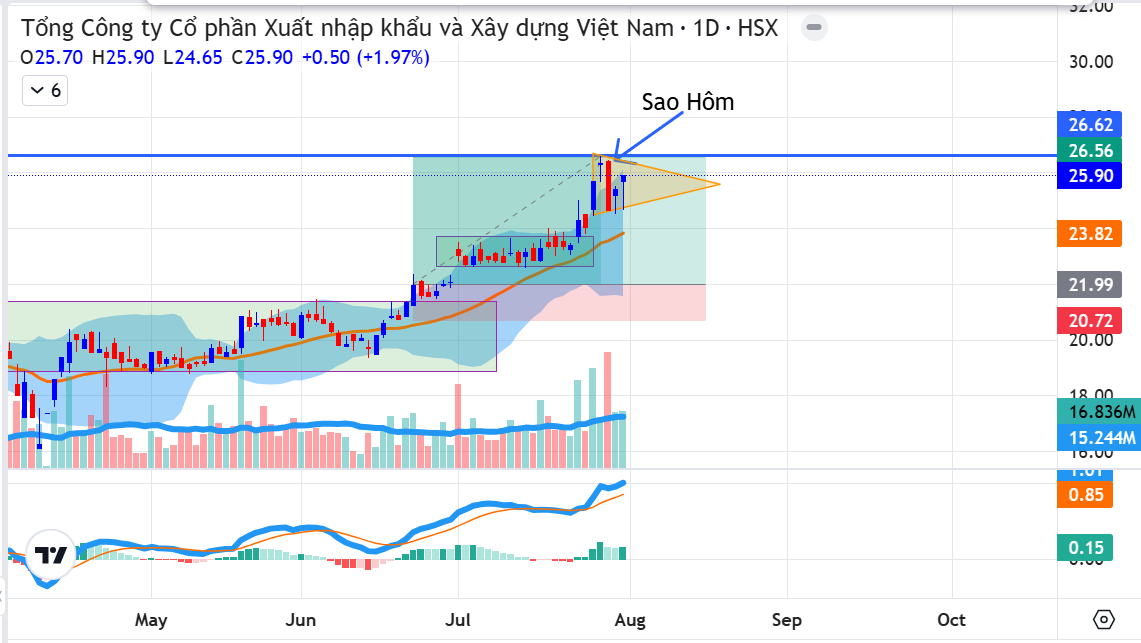This screenshot has width=1141, height=643.
Task: Click the Oct label on time axis
Action: (x=951, y=620)
